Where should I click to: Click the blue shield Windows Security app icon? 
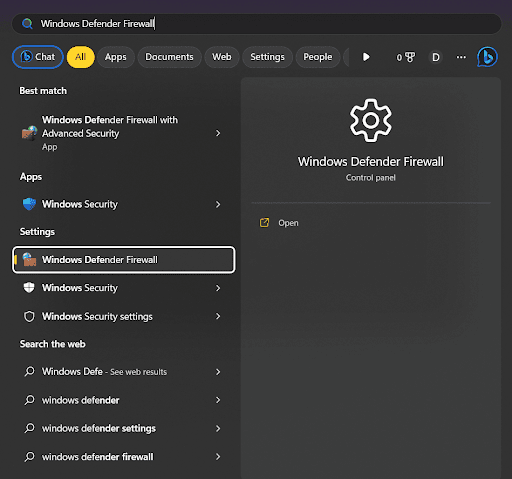(x=29, y=204)
